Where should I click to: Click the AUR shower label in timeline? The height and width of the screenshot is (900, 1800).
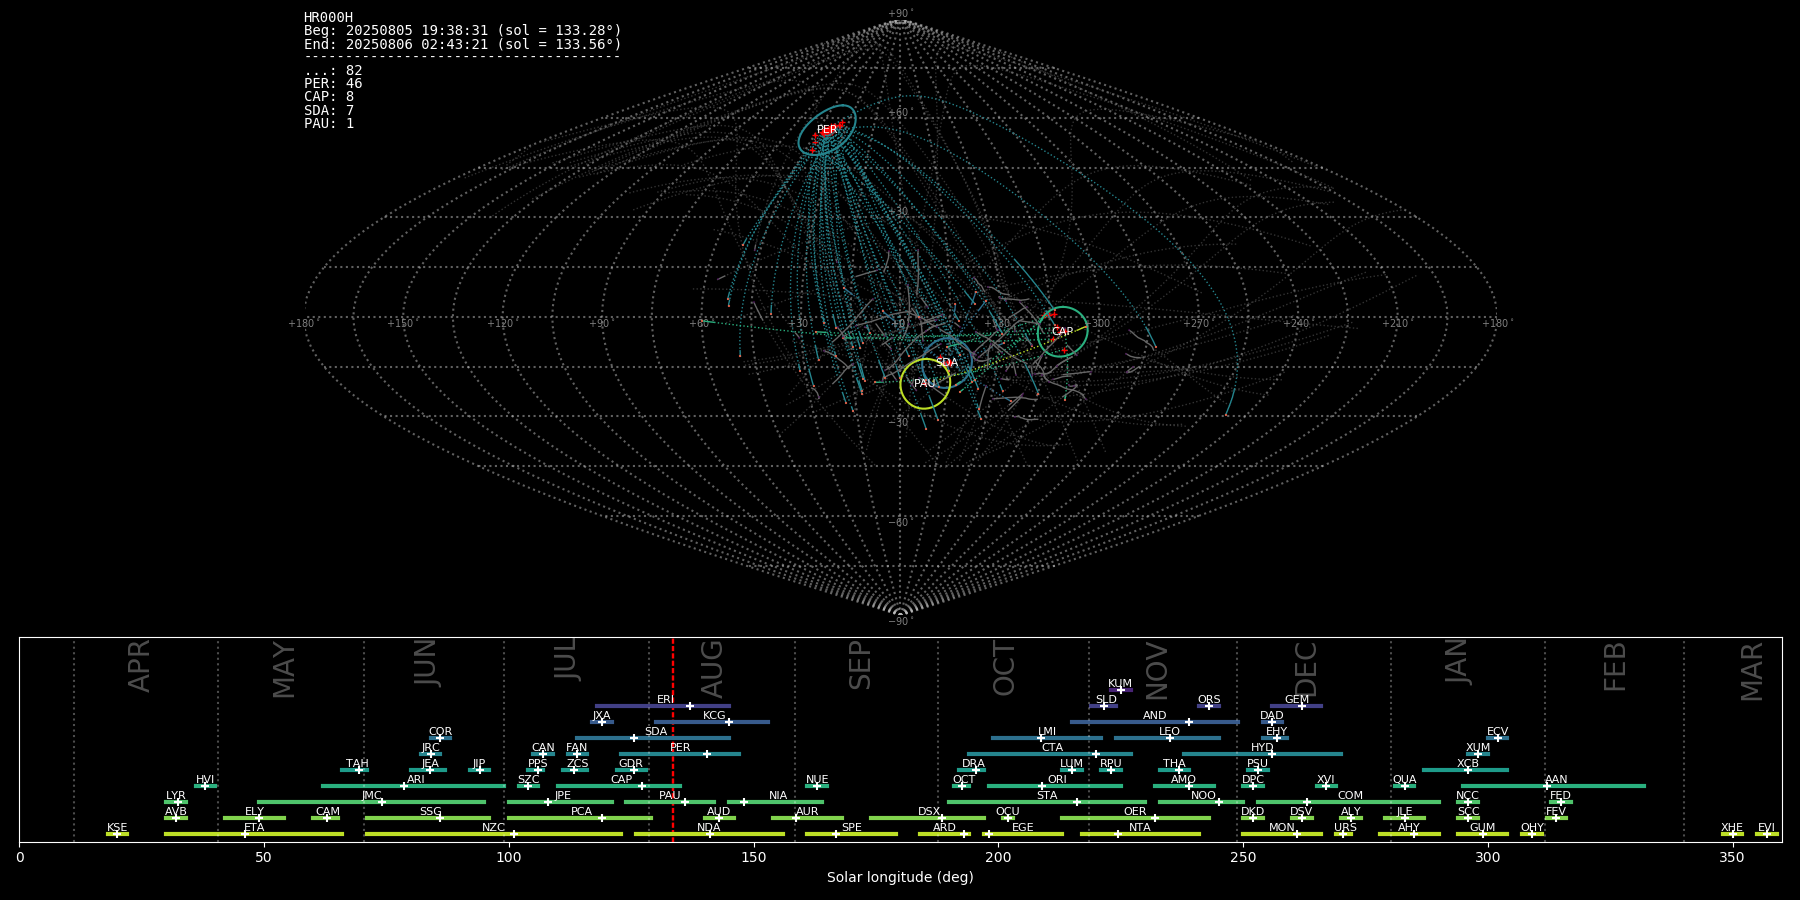click(807, 812)
